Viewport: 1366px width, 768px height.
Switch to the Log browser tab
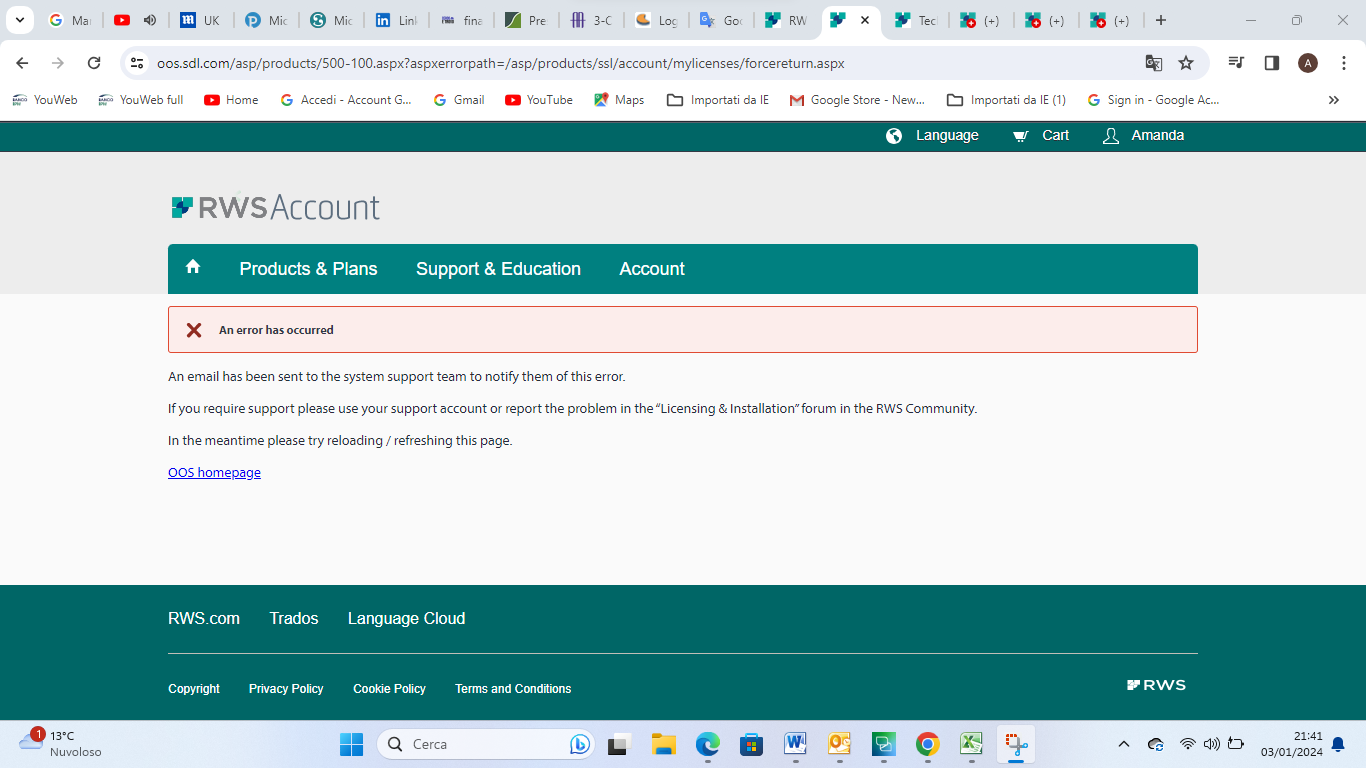click(655, 20)
